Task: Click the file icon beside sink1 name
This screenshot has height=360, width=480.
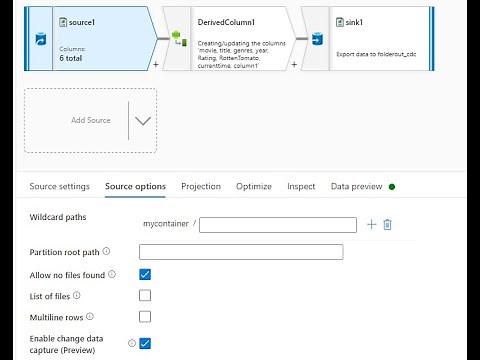Action: 340,22
